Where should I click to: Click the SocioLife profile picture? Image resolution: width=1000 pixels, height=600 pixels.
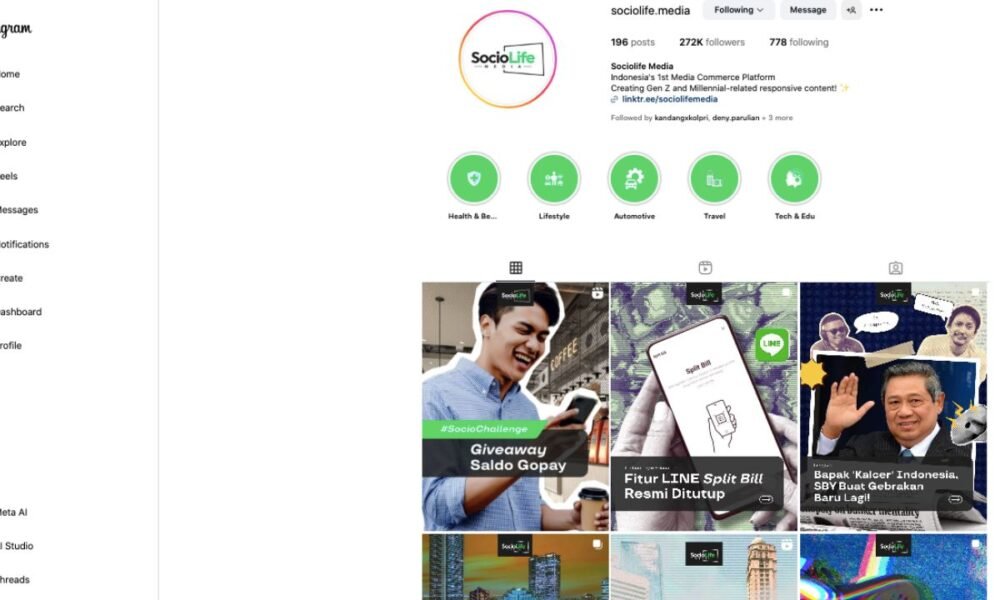click(x=507, y=59)
